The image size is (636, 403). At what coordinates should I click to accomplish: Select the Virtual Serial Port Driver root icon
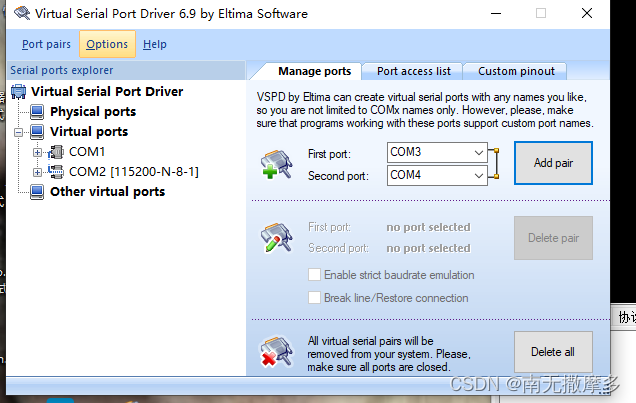coord(19,91)
